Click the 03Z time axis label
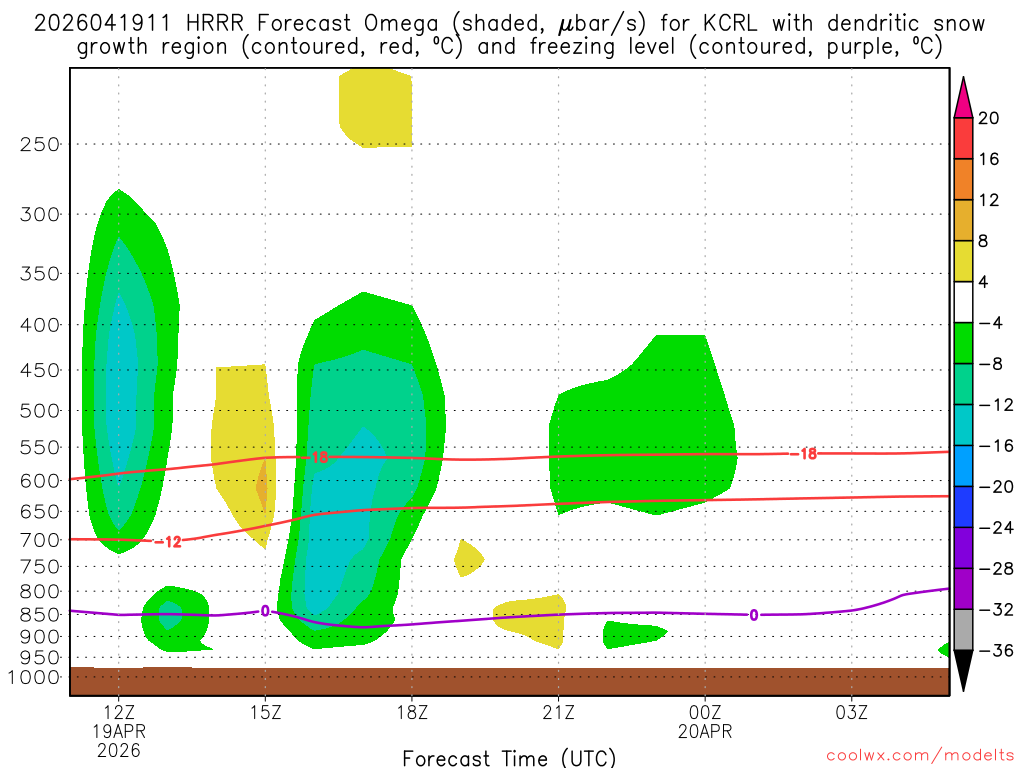1024x768 pixels. click(852, 712)
